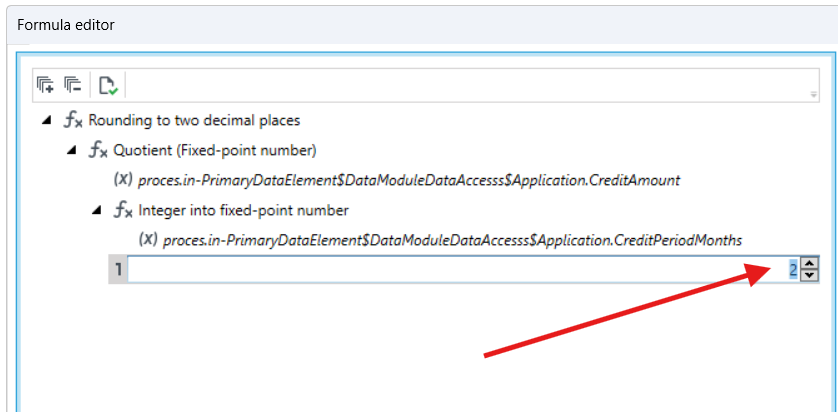Select the fx icon of Rounding to two decimal places
Viewport: 838px width, 412px height.
(73, 121)
